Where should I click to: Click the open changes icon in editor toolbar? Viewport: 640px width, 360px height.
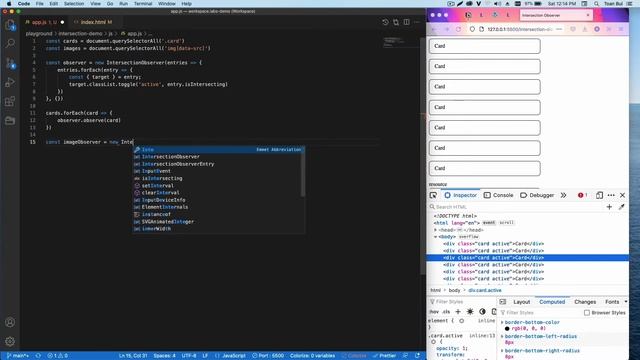click(x=396, y=22)
